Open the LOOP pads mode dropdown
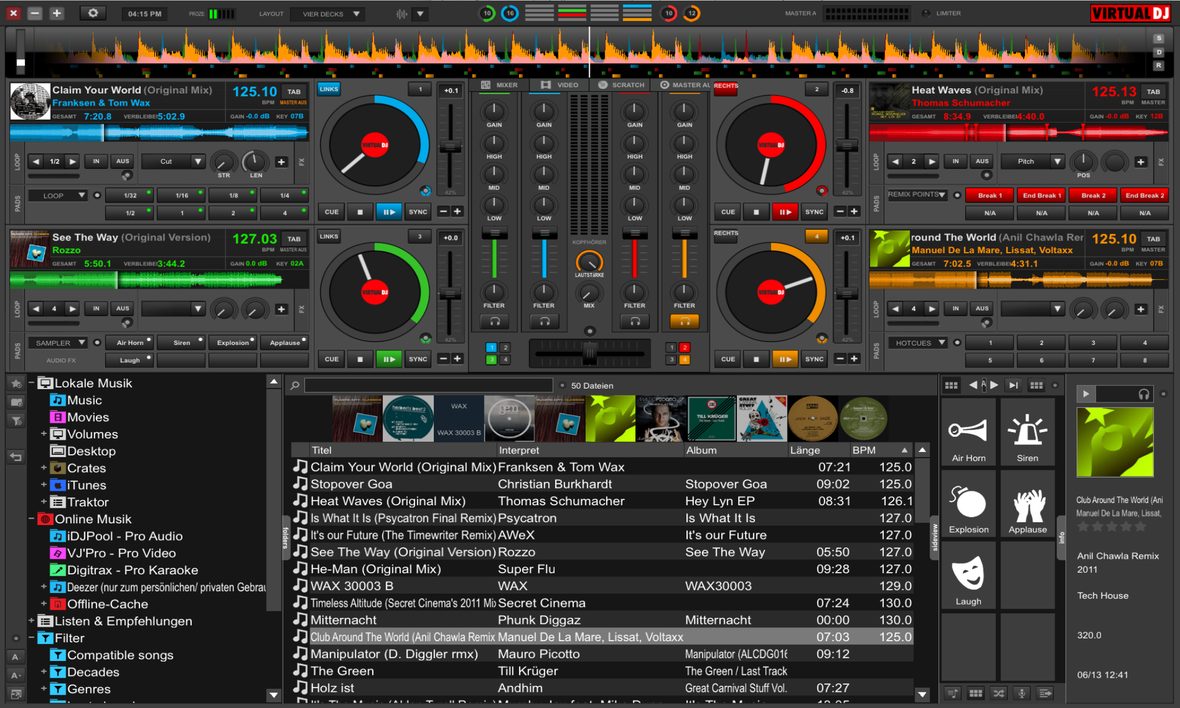Image resolution: width=1180 pixels, height=708 pixels. [x=57, y=195]
